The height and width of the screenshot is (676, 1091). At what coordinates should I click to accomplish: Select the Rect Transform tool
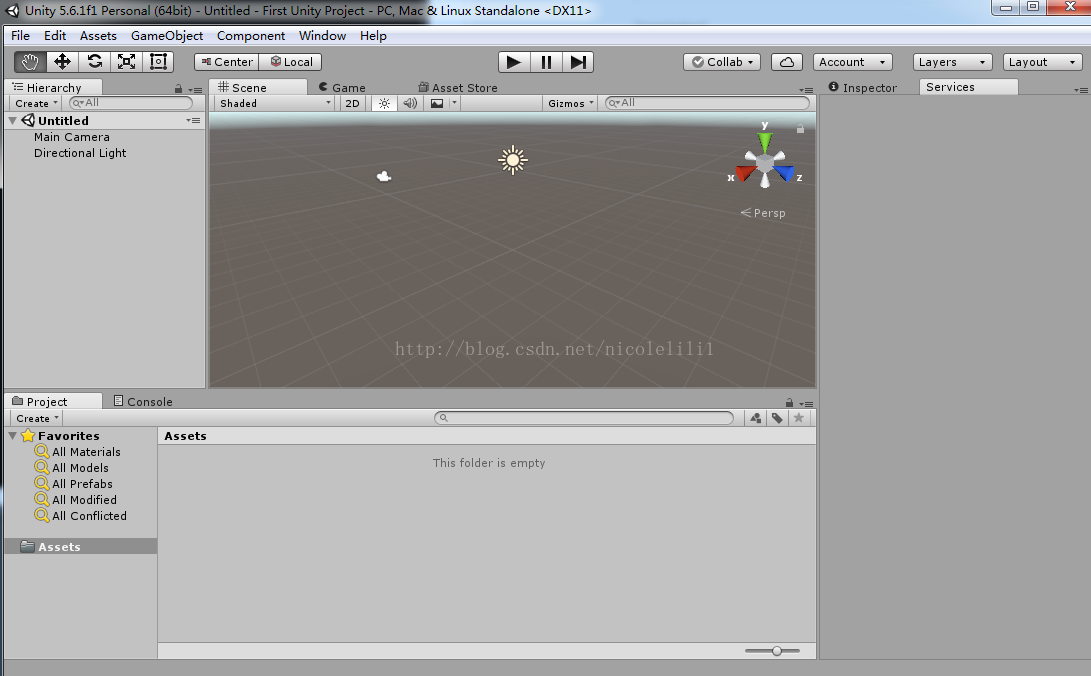158,62
